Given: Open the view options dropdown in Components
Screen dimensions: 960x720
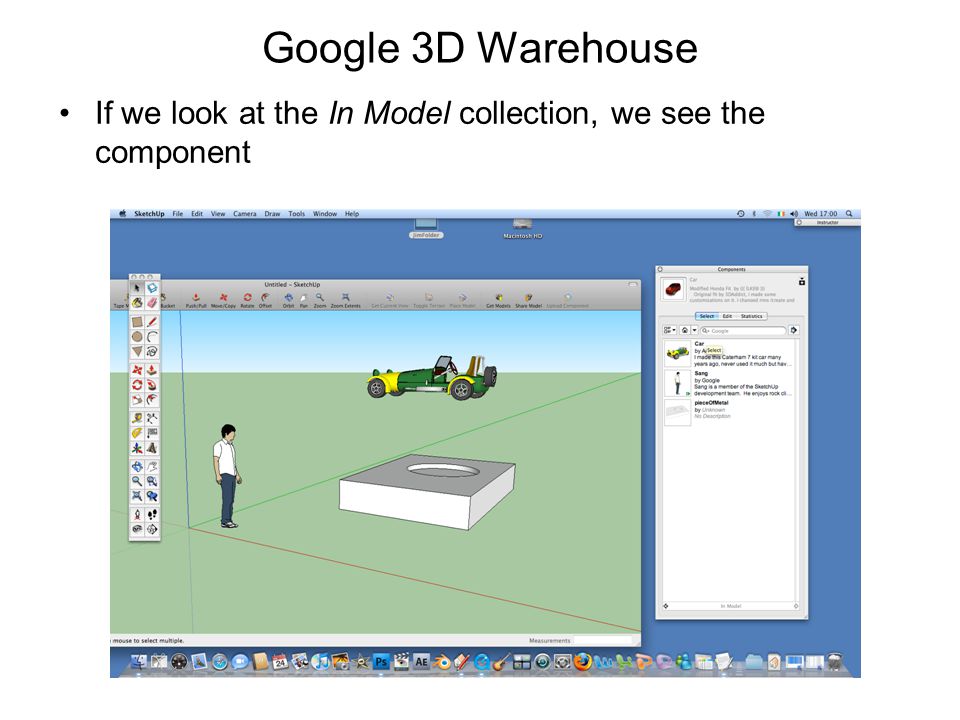Looking at the screenshot, I should point(669,331).
